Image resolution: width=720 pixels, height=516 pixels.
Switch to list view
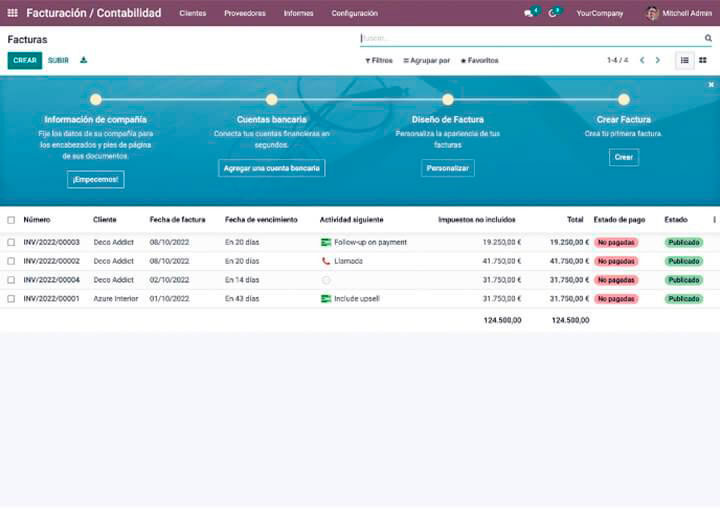coord(685,60)
